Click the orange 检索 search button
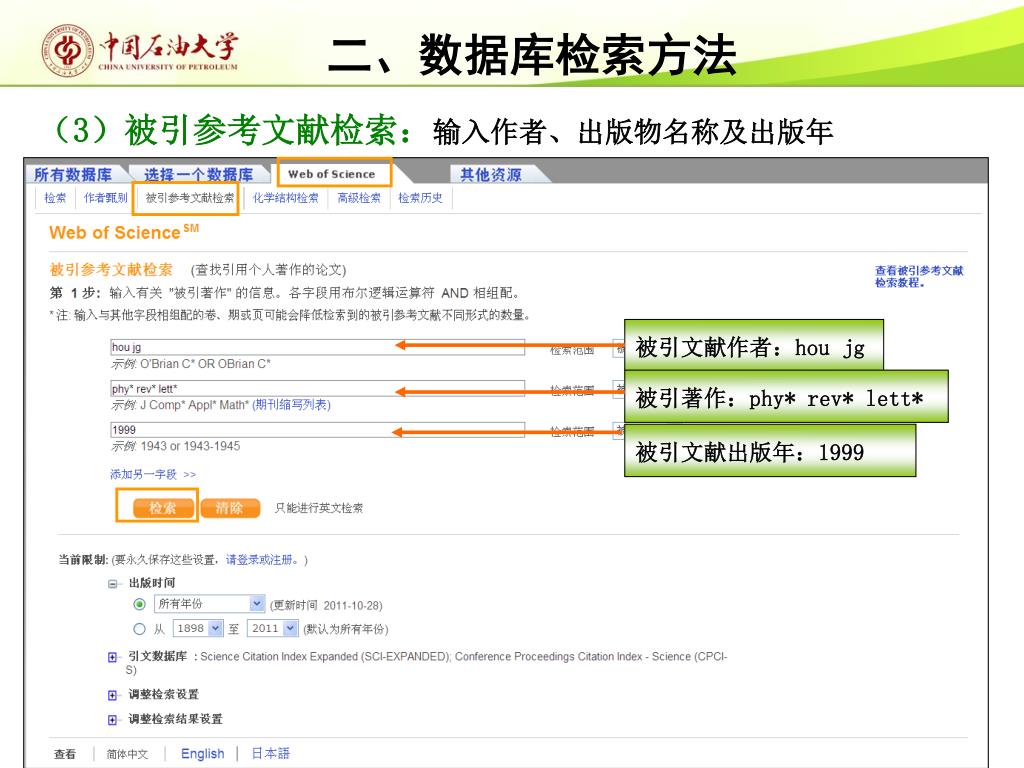The image size is (1024, 768). point(163,508)
